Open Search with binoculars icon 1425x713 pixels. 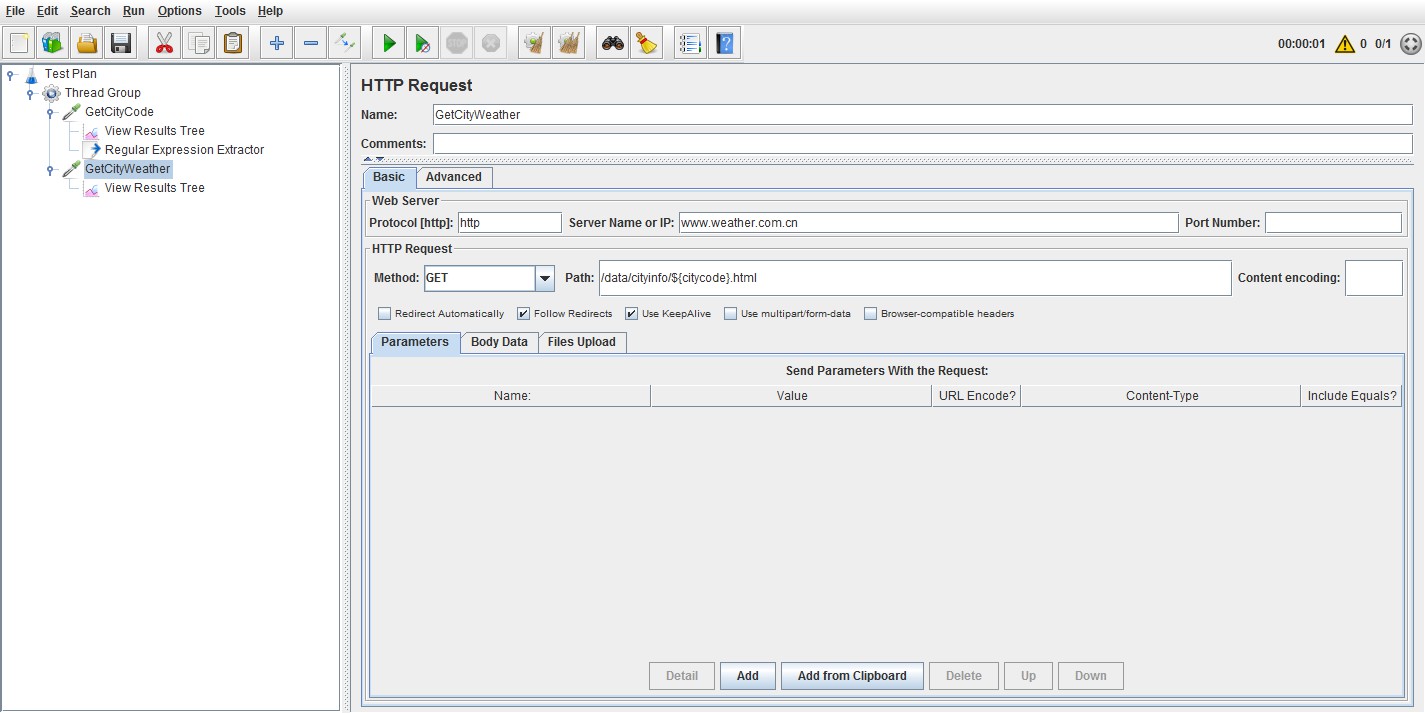coord(613,43)
